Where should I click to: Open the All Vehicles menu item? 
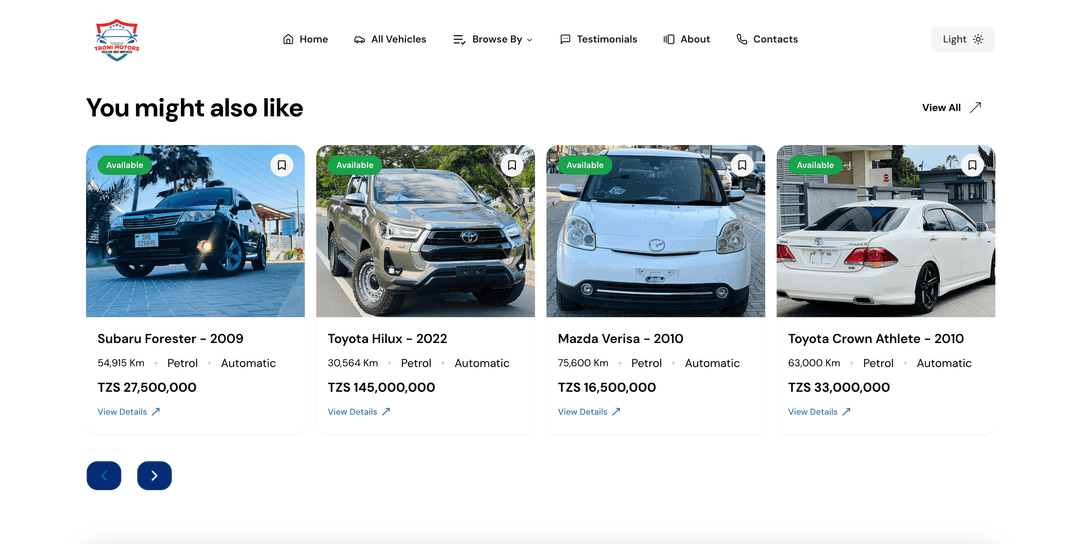(390, 39)
